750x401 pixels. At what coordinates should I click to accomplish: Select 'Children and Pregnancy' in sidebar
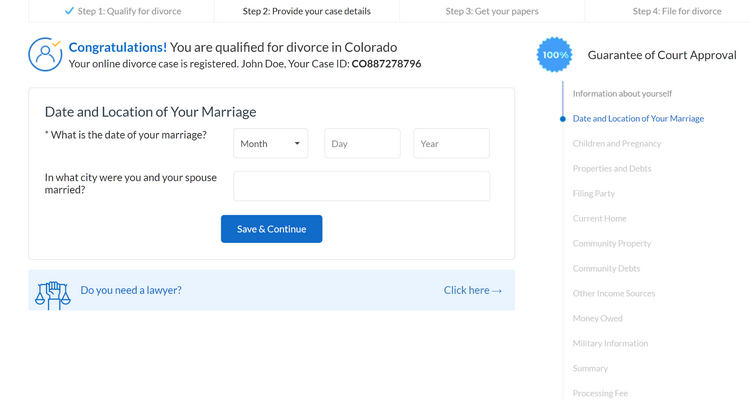[616, 143]
